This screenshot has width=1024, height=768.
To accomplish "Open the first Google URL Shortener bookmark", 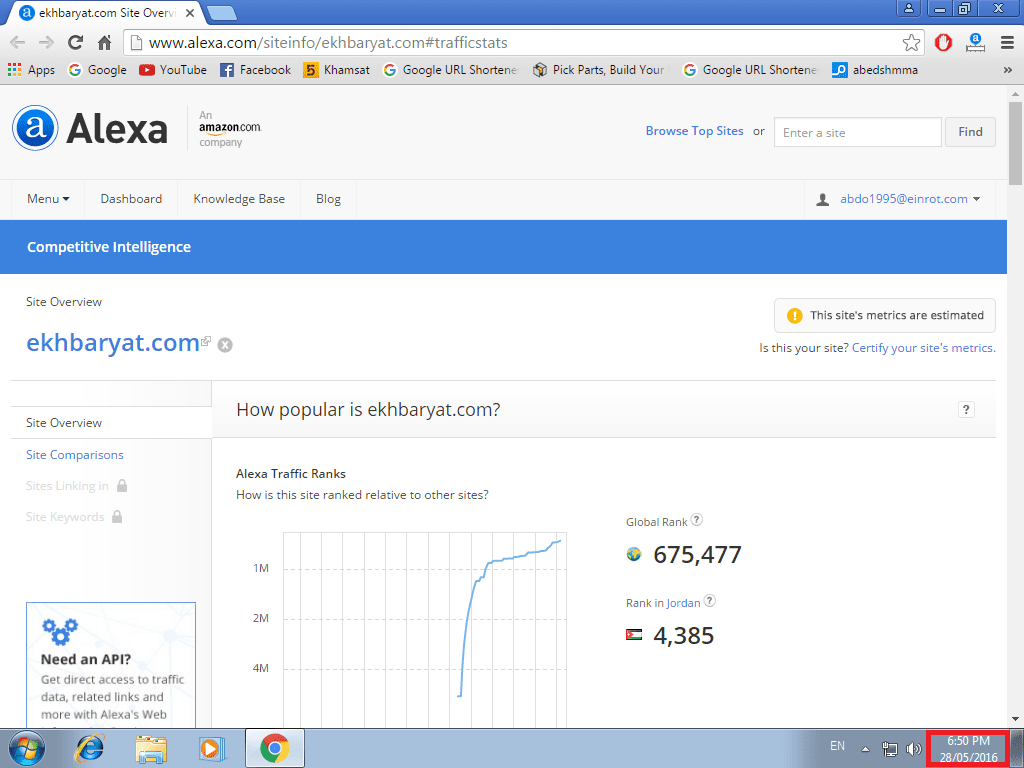I will click(450, 70).
